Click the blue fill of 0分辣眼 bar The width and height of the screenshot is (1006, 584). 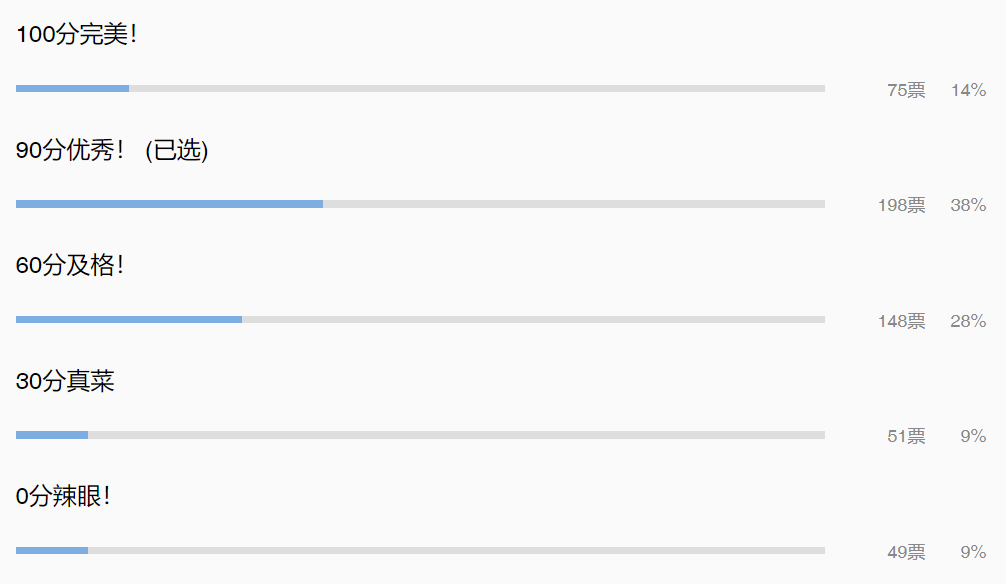pyautogui.click(x=52, y=551)
